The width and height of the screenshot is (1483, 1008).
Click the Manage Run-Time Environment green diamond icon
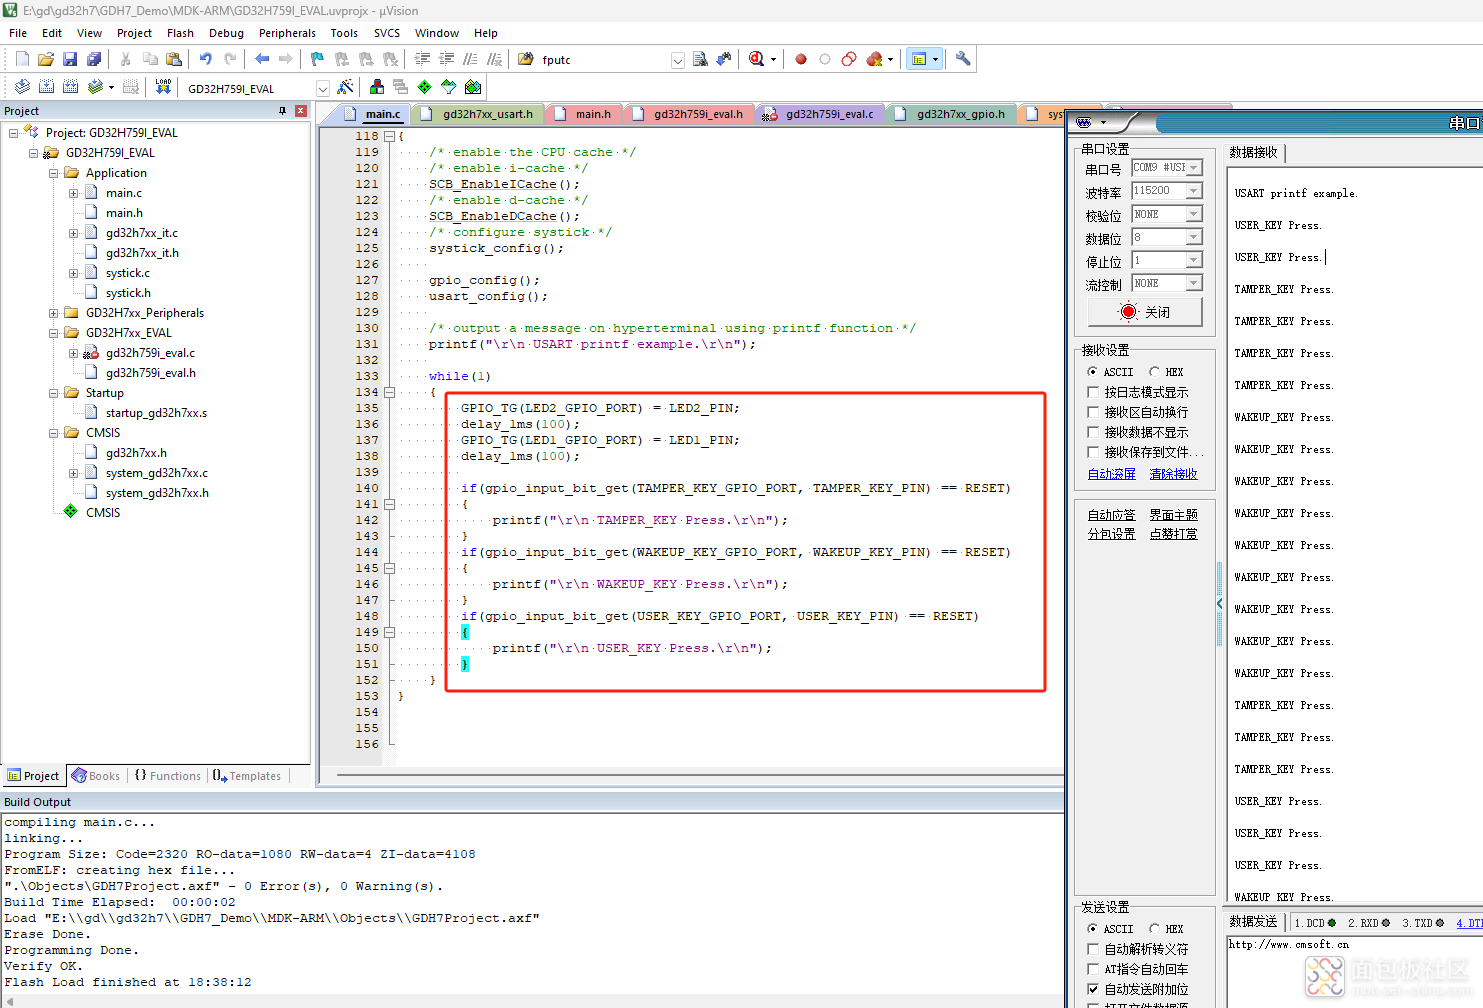coord(425,87)
